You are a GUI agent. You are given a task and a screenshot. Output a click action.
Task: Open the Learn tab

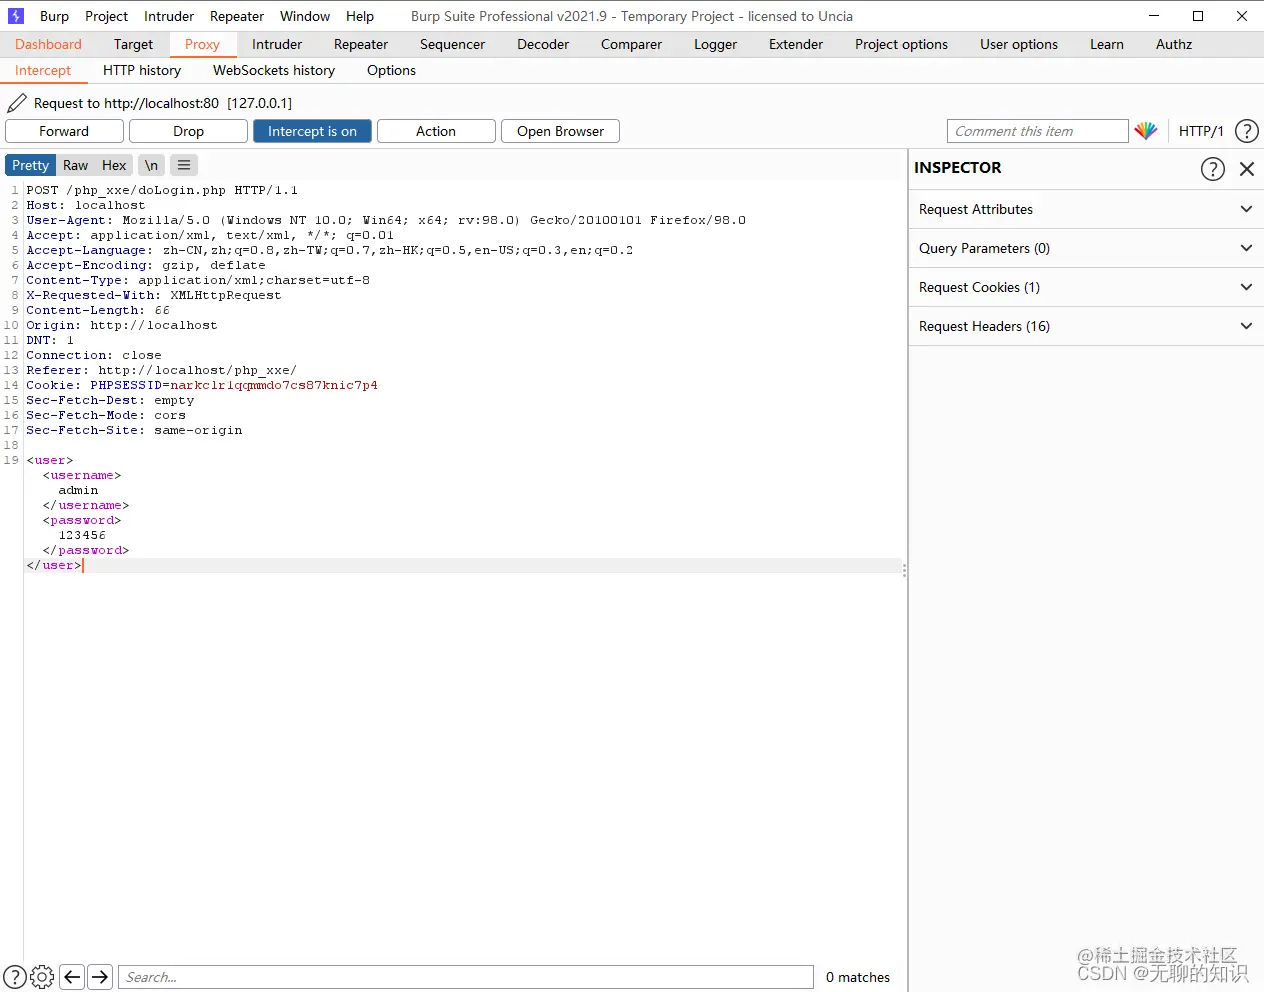(1107, 44)
